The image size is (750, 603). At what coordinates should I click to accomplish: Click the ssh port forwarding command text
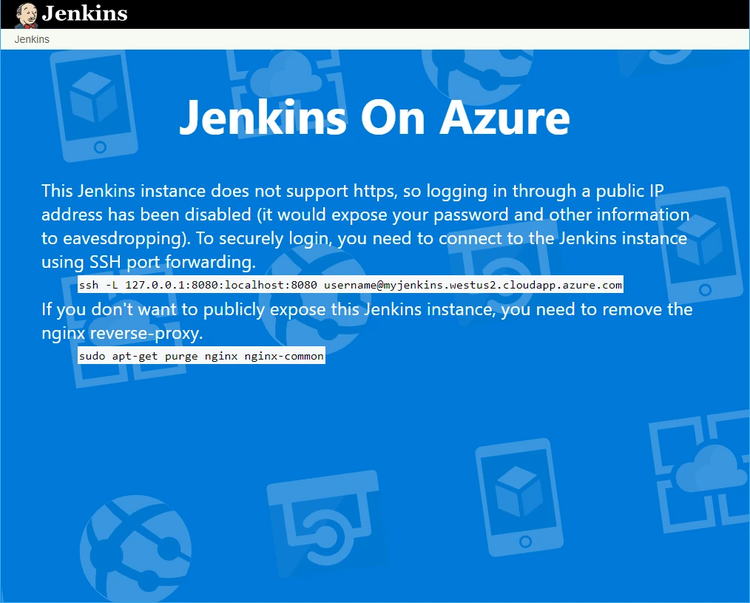(x=350, y=285)
